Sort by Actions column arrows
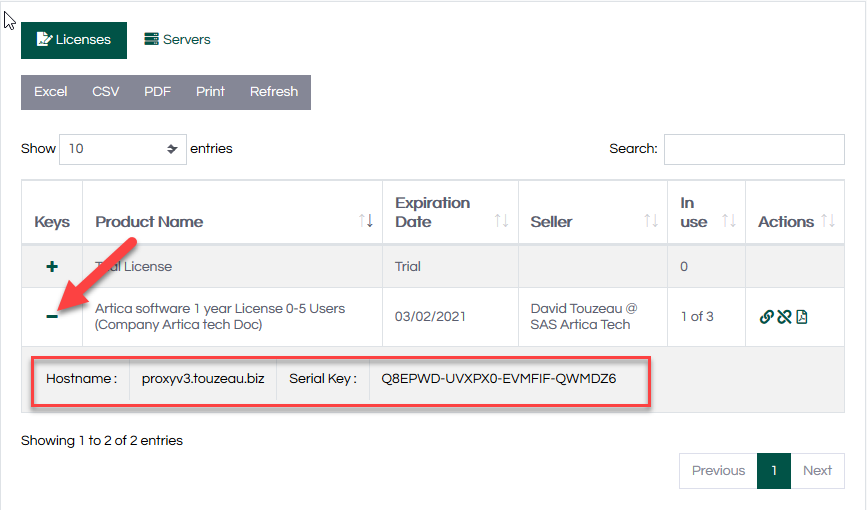867x510 pixels. (828, 221)
